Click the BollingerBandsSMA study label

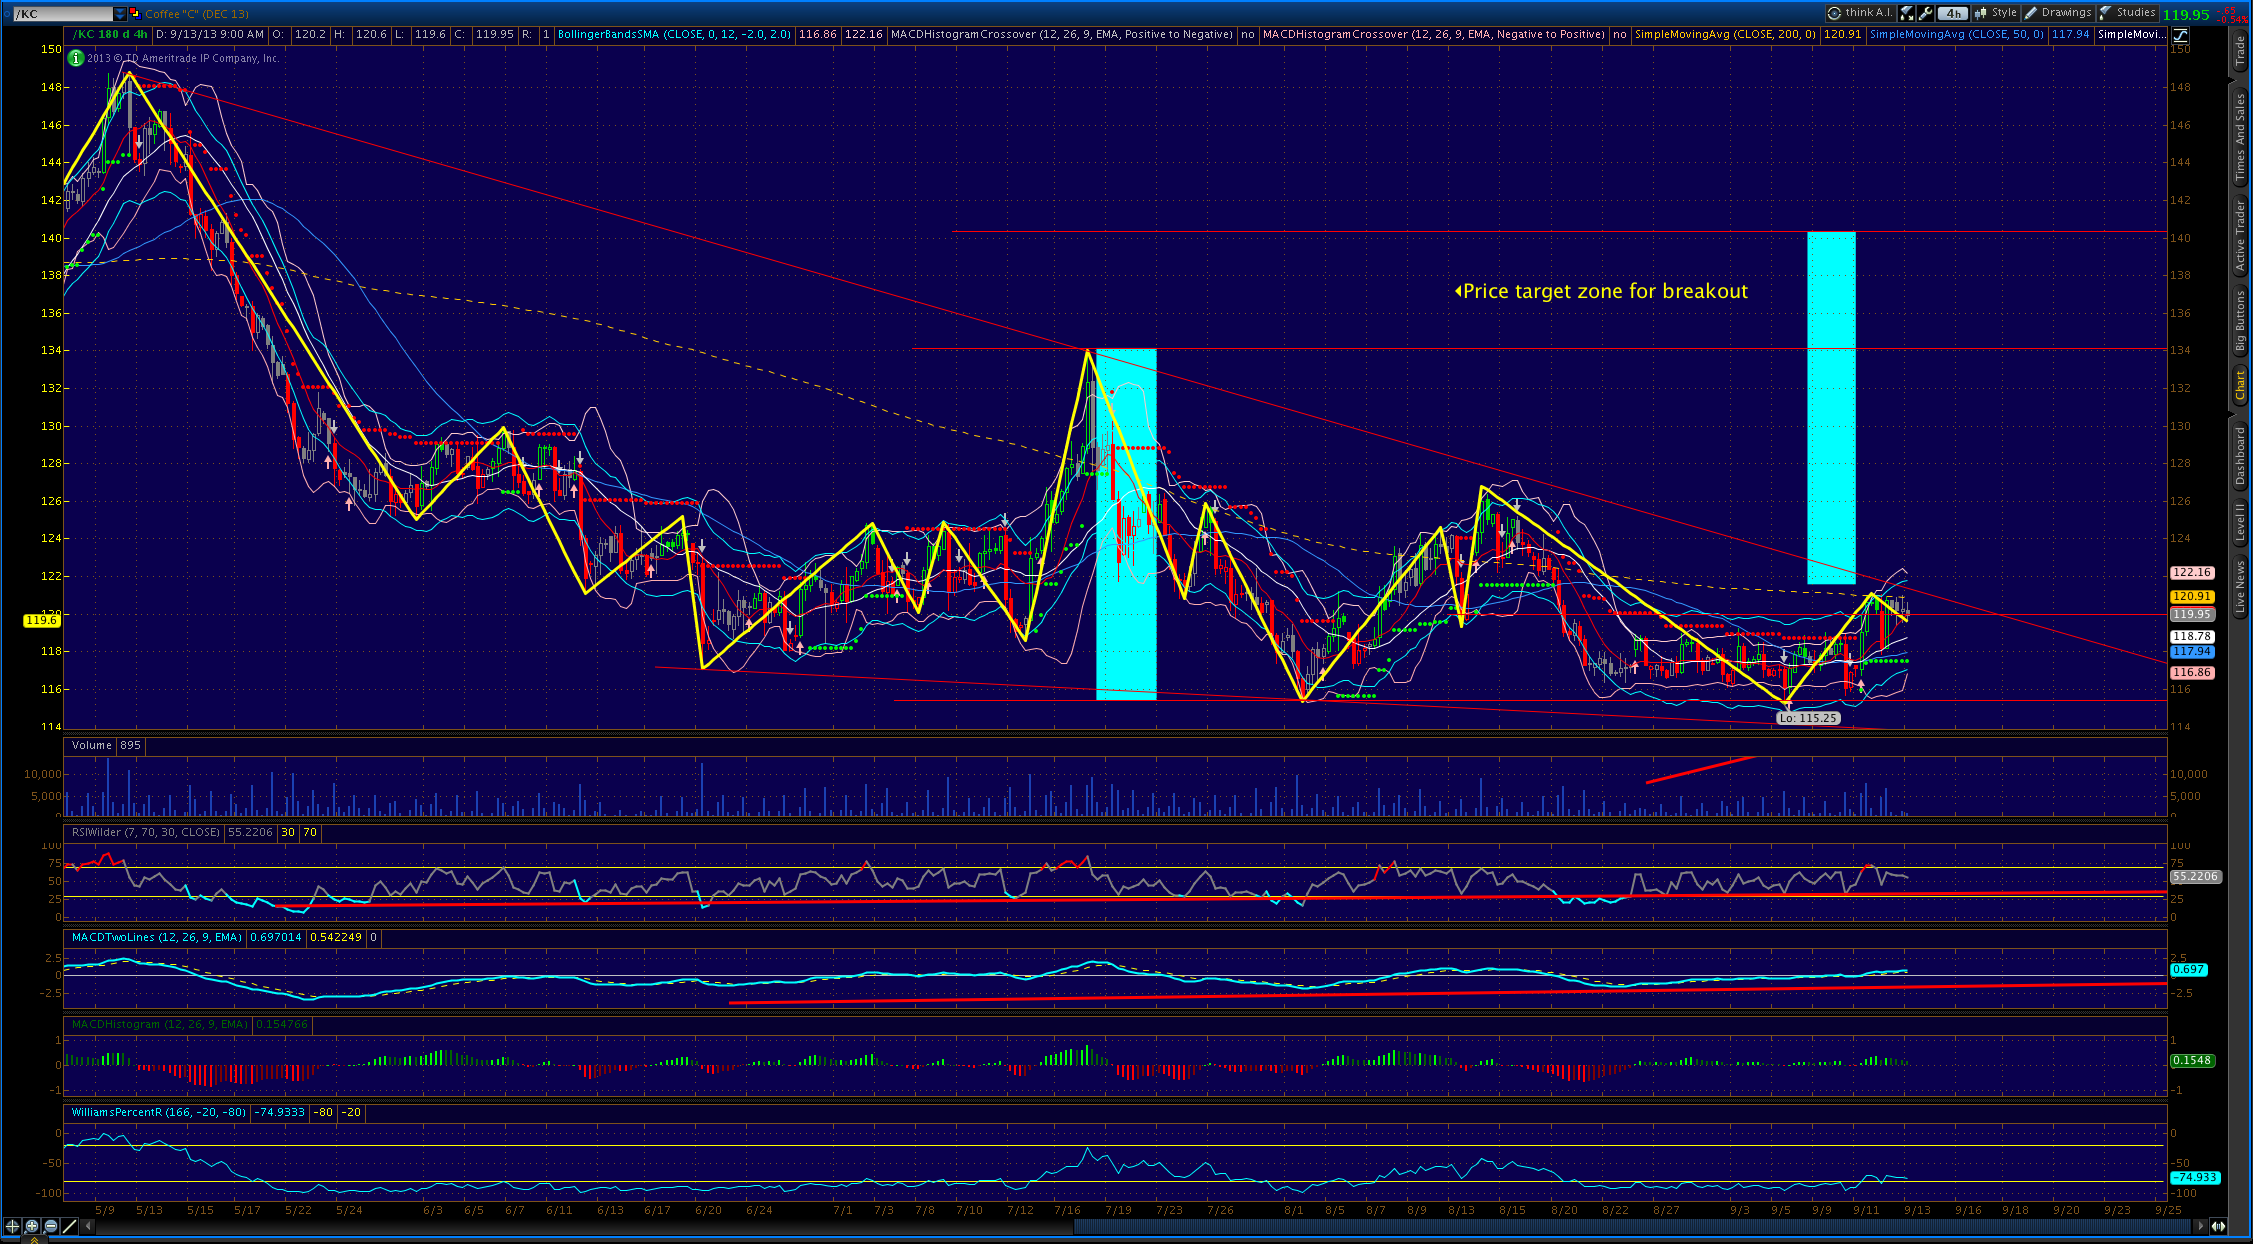coord(674,34)
